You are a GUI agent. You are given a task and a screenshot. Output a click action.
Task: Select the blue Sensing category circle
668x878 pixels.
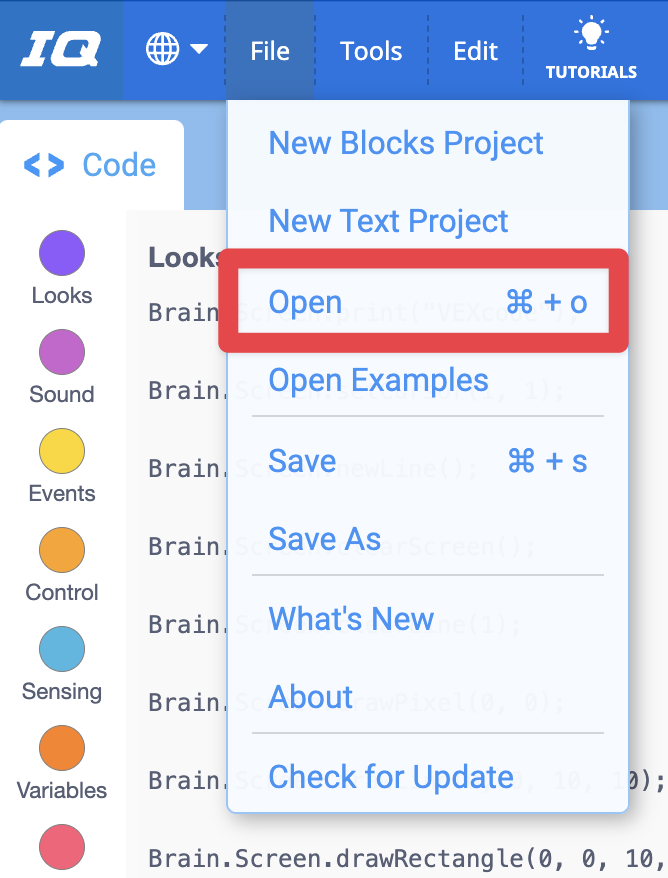pyautogui.click(x=62, y=649)
